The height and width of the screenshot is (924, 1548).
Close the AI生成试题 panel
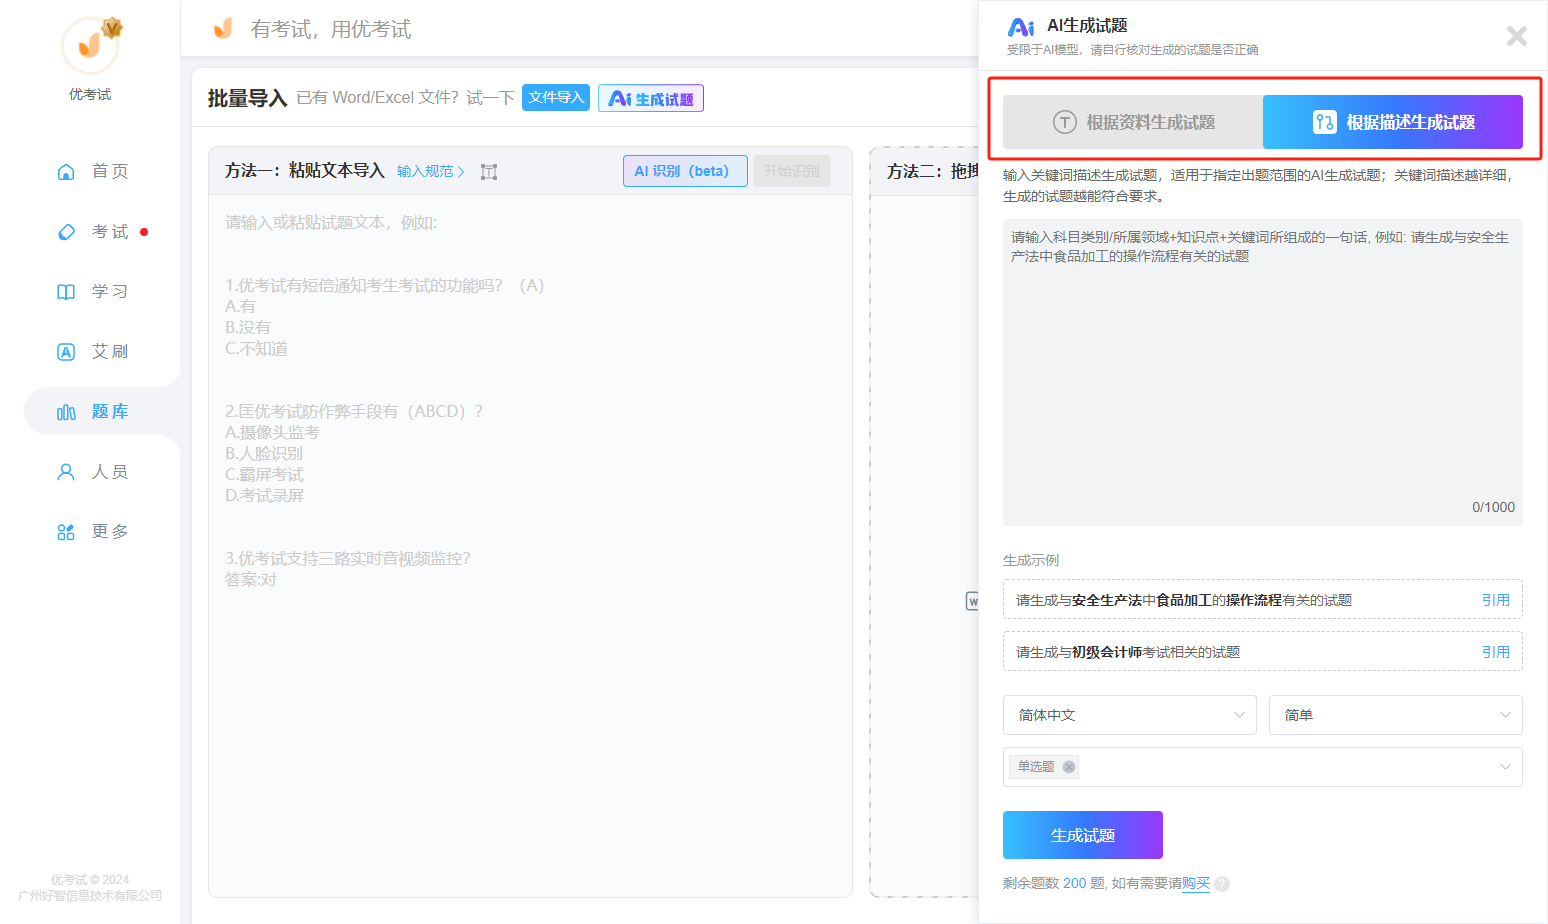[1516, 36]
